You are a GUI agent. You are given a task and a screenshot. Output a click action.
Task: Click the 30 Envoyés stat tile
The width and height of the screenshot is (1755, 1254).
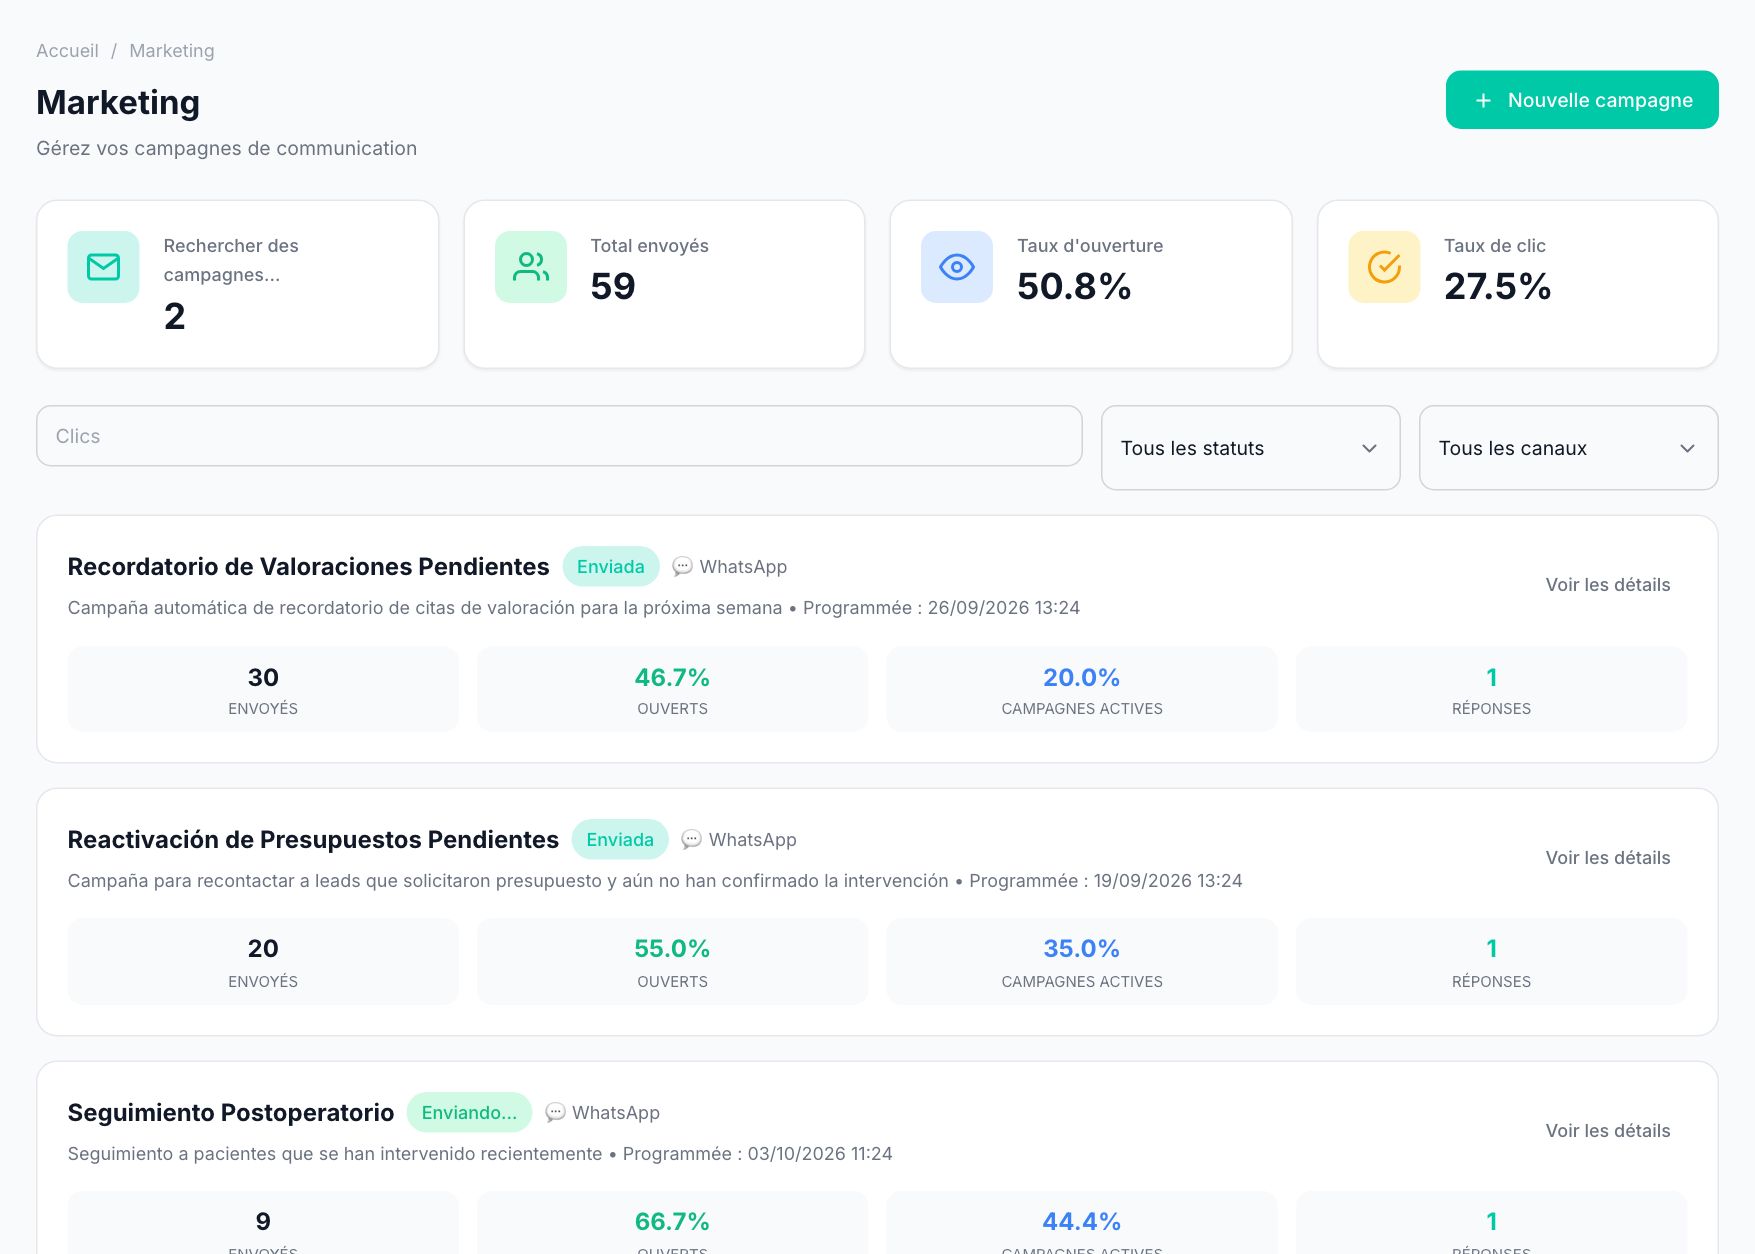click(x=263, y=689)
